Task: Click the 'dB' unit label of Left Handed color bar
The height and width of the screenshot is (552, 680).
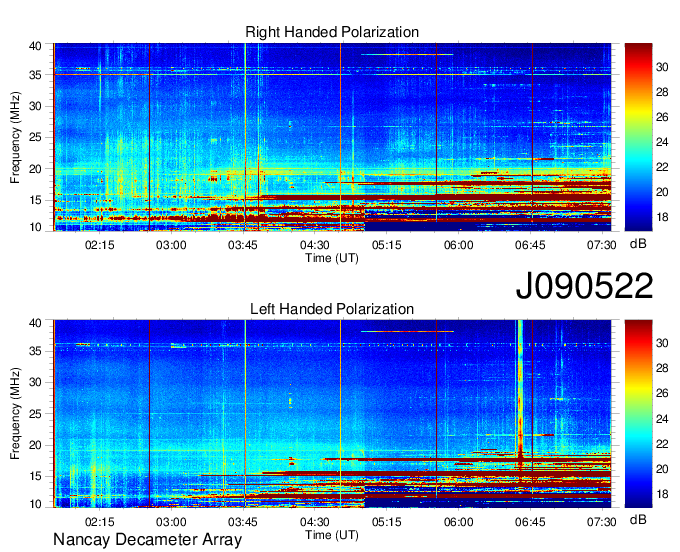Action: pyautogui.click(x=638, y=520)
